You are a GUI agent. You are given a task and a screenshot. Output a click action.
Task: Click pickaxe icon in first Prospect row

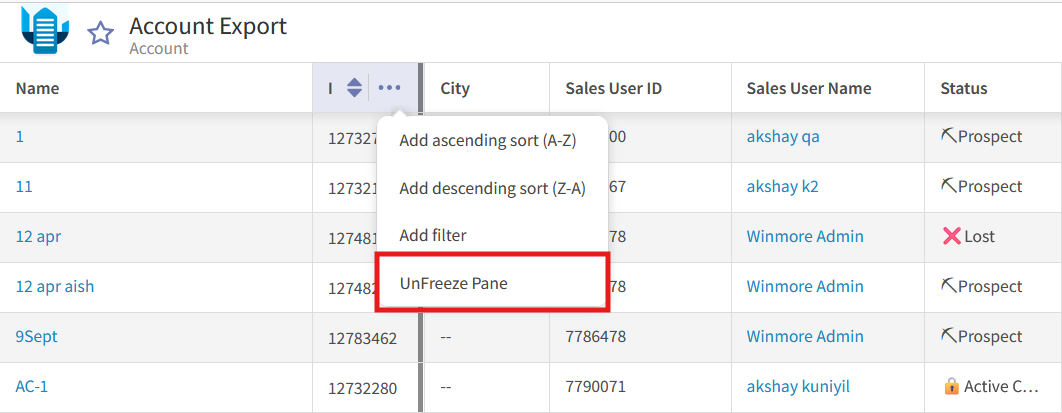[949, 136]
